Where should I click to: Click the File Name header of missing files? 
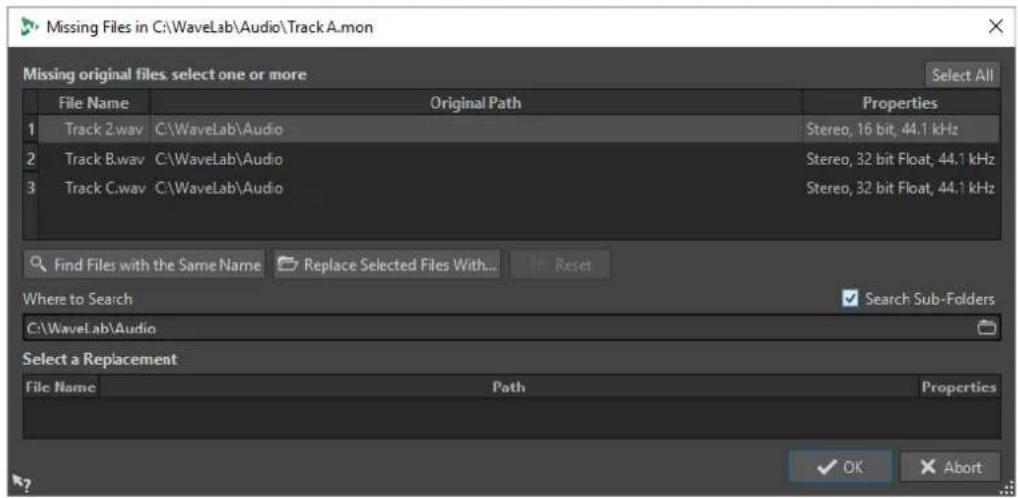coord(93,103)
